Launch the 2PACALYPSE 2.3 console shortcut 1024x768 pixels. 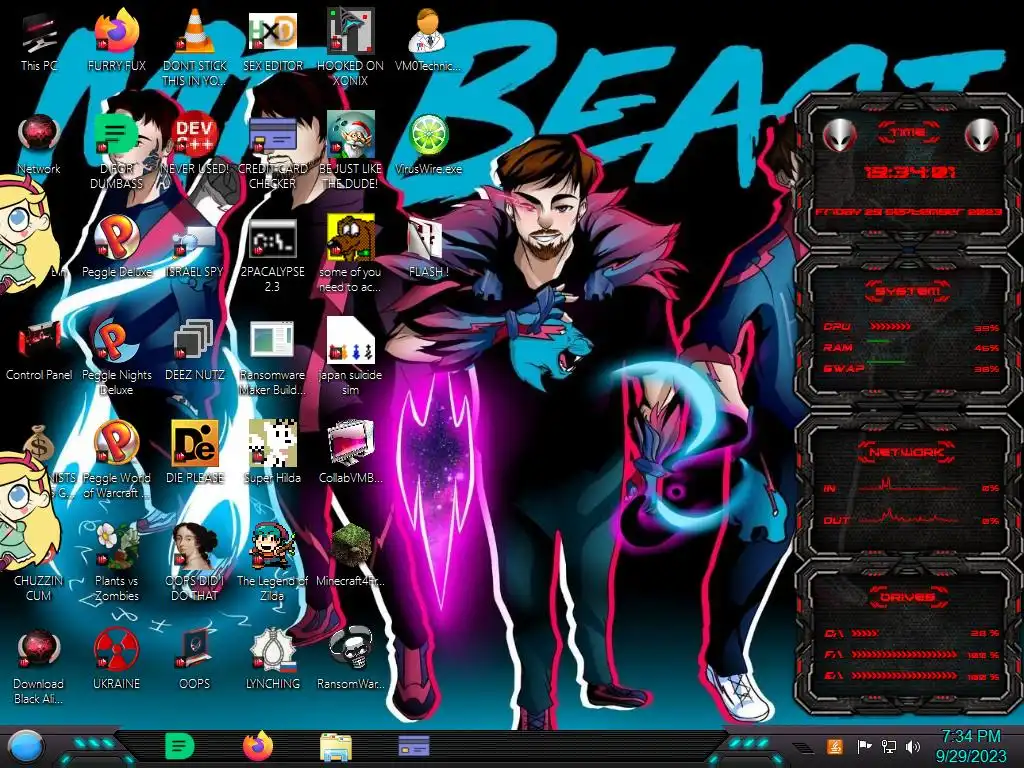click(272, 255)
